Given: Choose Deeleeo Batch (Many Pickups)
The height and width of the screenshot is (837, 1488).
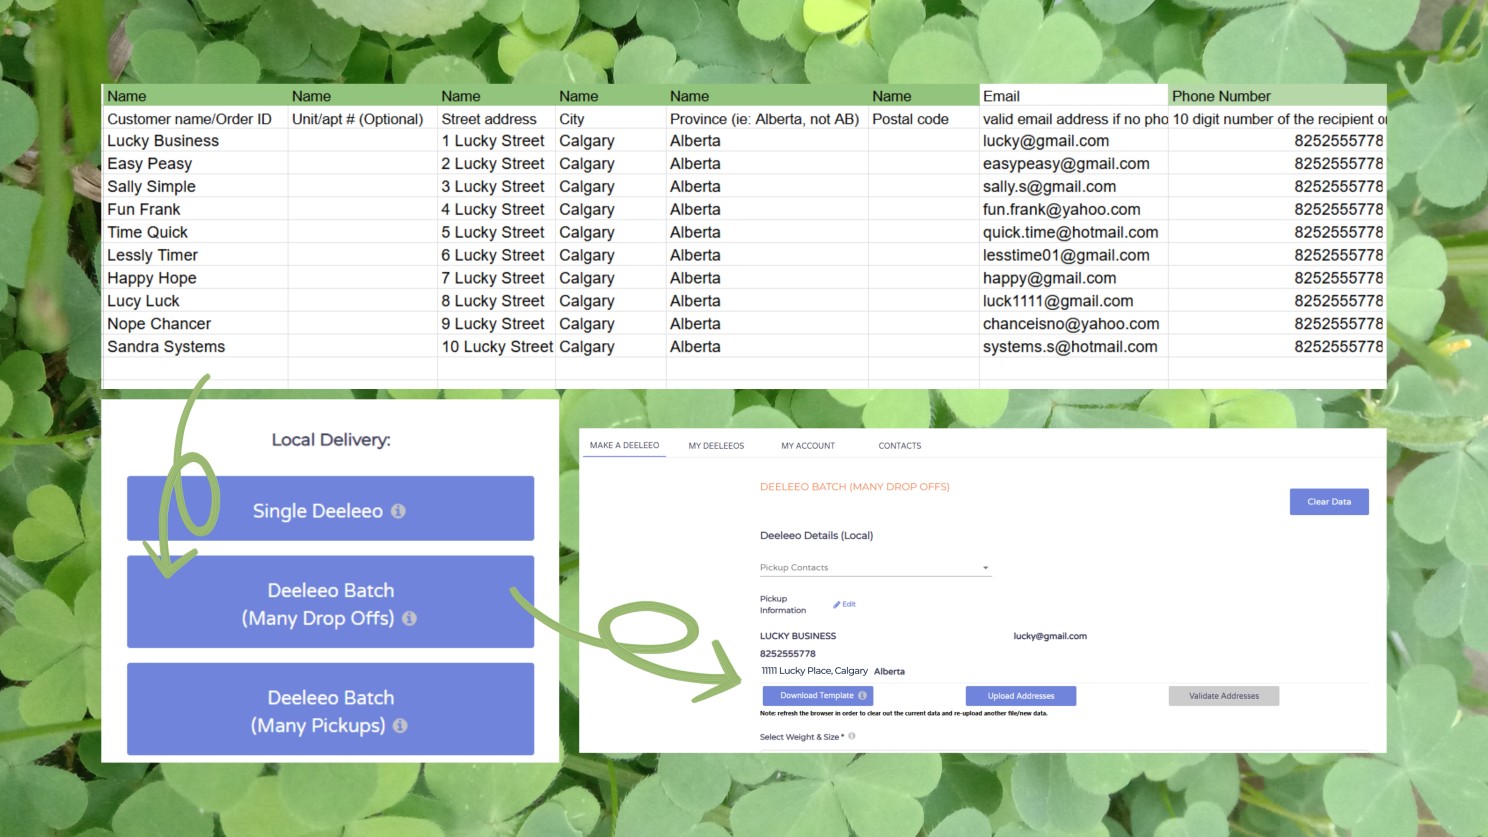Looking at the screenshot, I should [x=330, y=709].
